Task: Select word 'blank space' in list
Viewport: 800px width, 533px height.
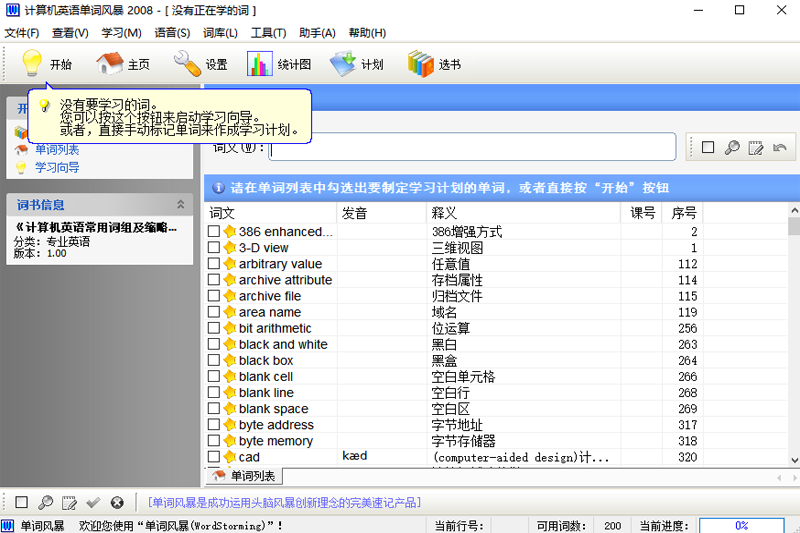Action: coord(273,409)
